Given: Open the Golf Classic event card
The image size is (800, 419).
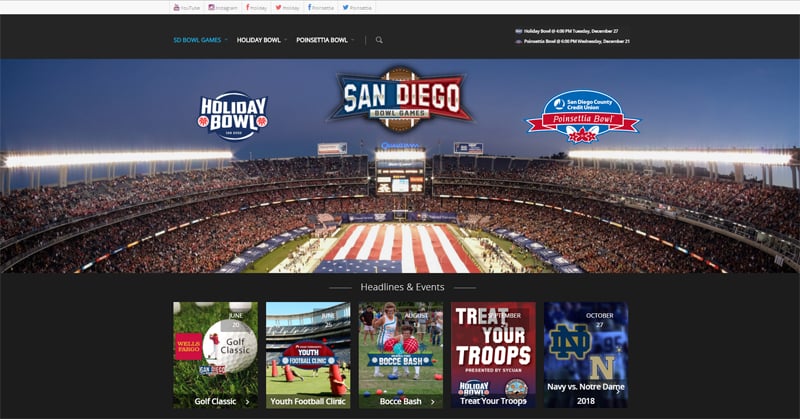Looking at the screenshot, I should (x=215, y=355).
